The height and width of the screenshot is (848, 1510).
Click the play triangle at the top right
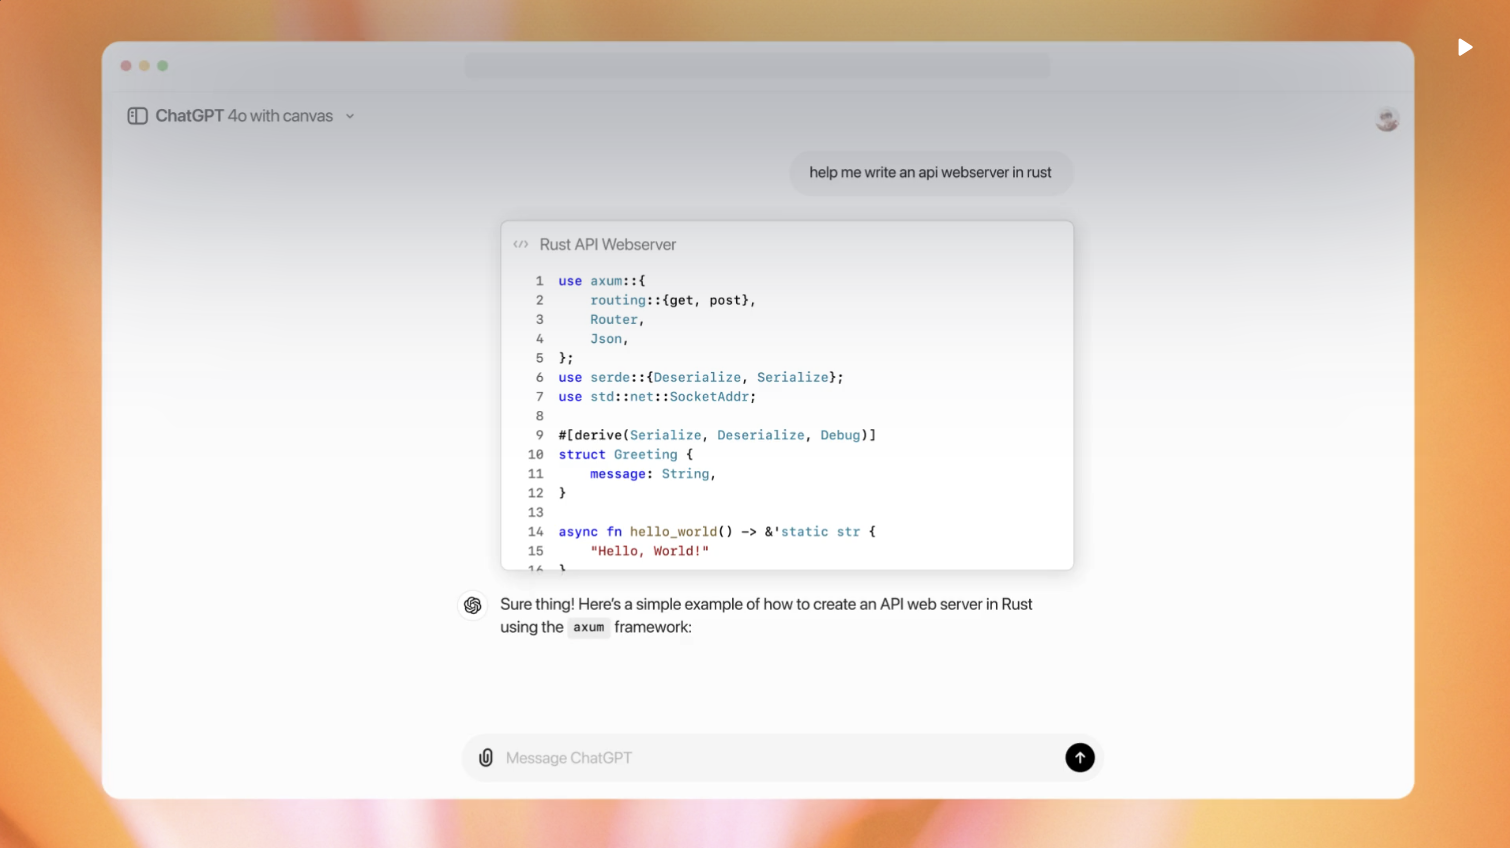tap(1465, 47)
